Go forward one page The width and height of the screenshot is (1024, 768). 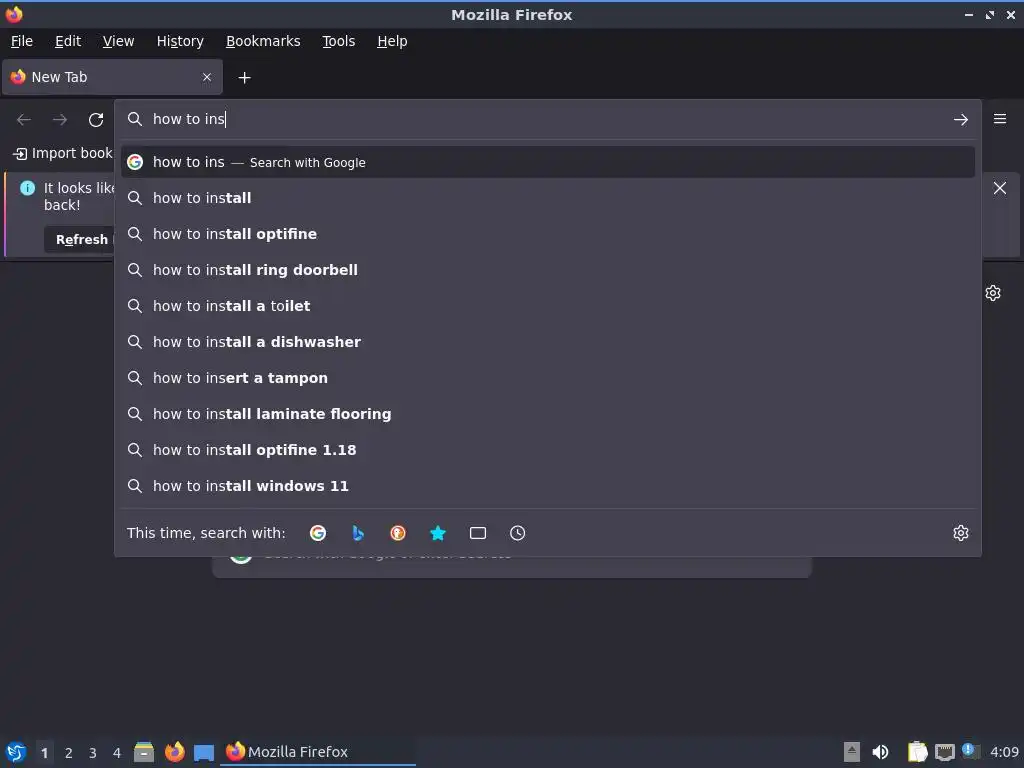[60, 120]
